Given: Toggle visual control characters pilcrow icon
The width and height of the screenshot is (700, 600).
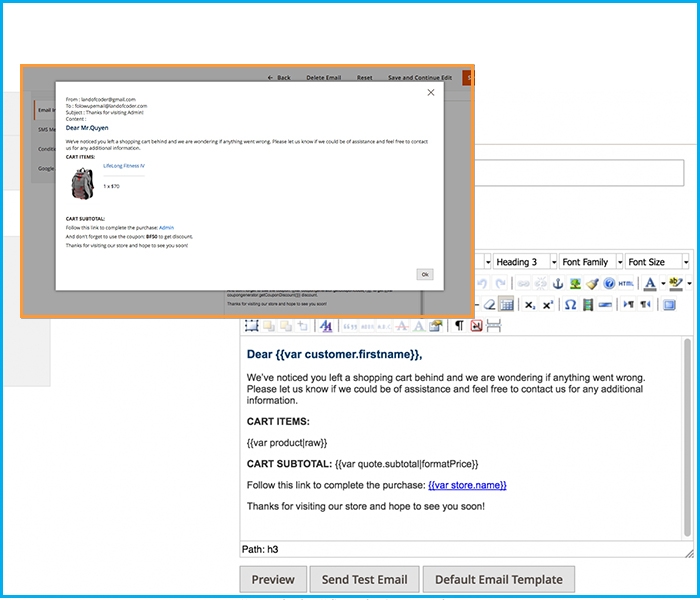Looking at the screenshot, I should point(459,325).
